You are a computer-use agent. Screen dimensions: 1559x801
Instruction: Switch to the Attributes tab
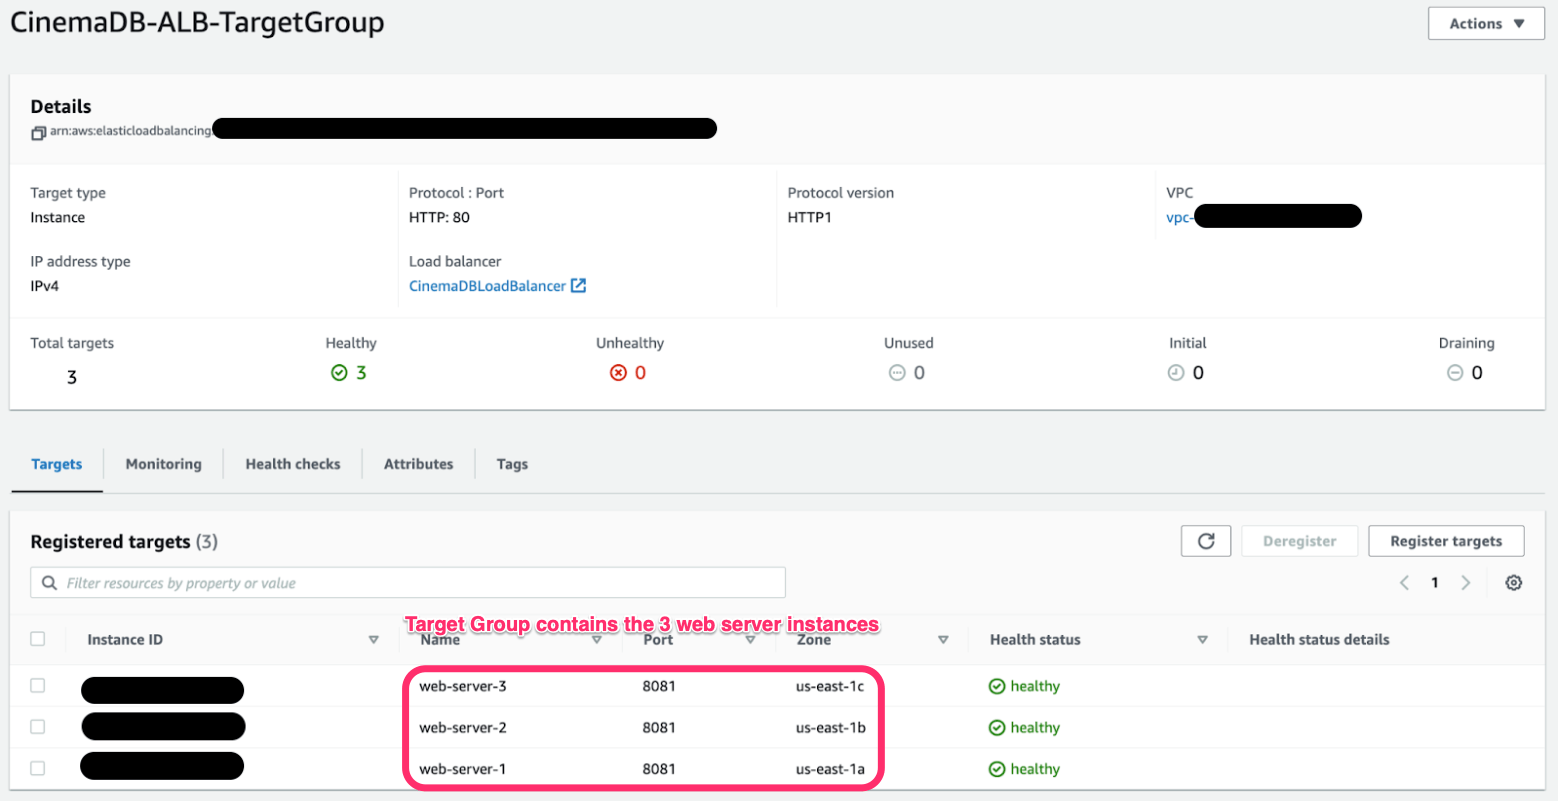click(x=418, y=464)
